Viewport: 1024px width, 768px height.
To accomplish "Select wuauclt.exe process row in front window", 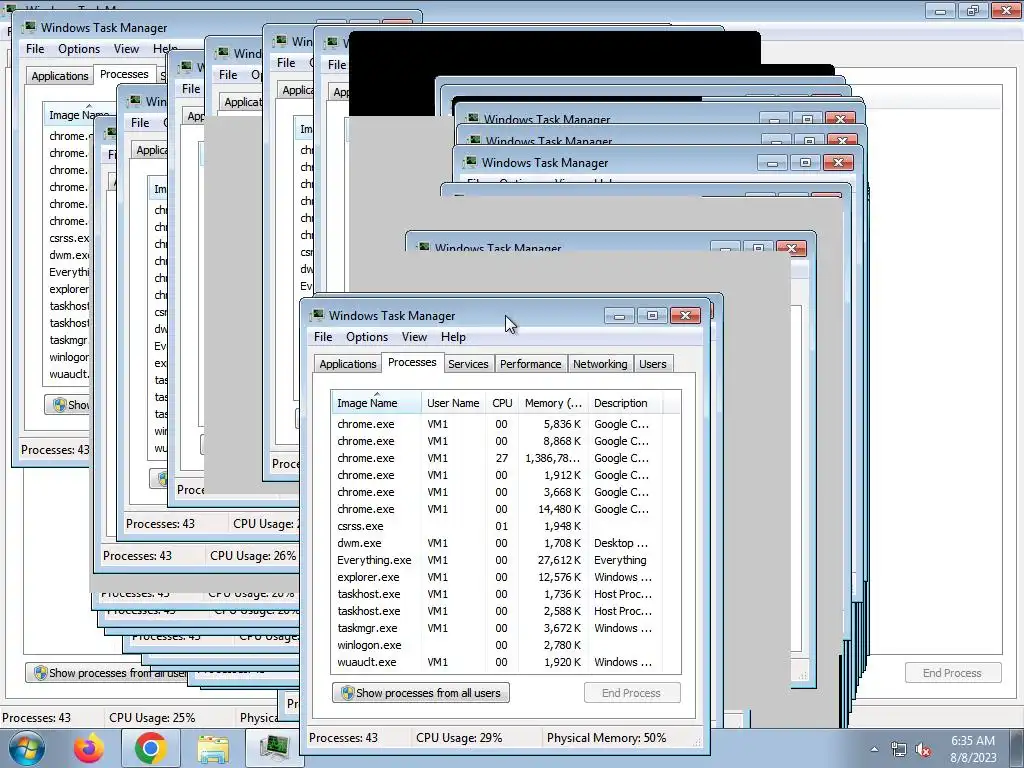I will [x=506, y=662].
